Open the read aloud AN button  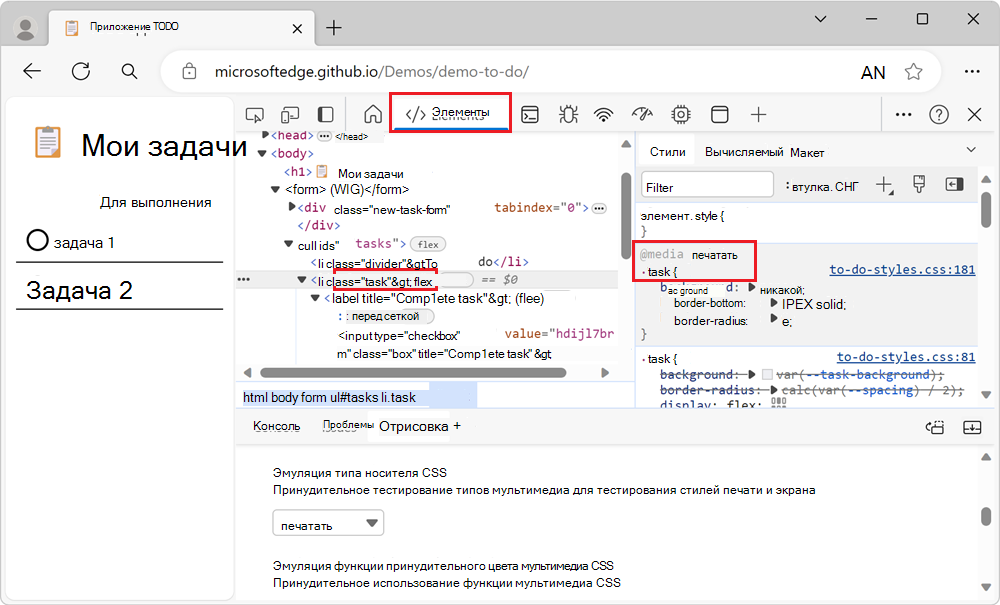point(873,73)
